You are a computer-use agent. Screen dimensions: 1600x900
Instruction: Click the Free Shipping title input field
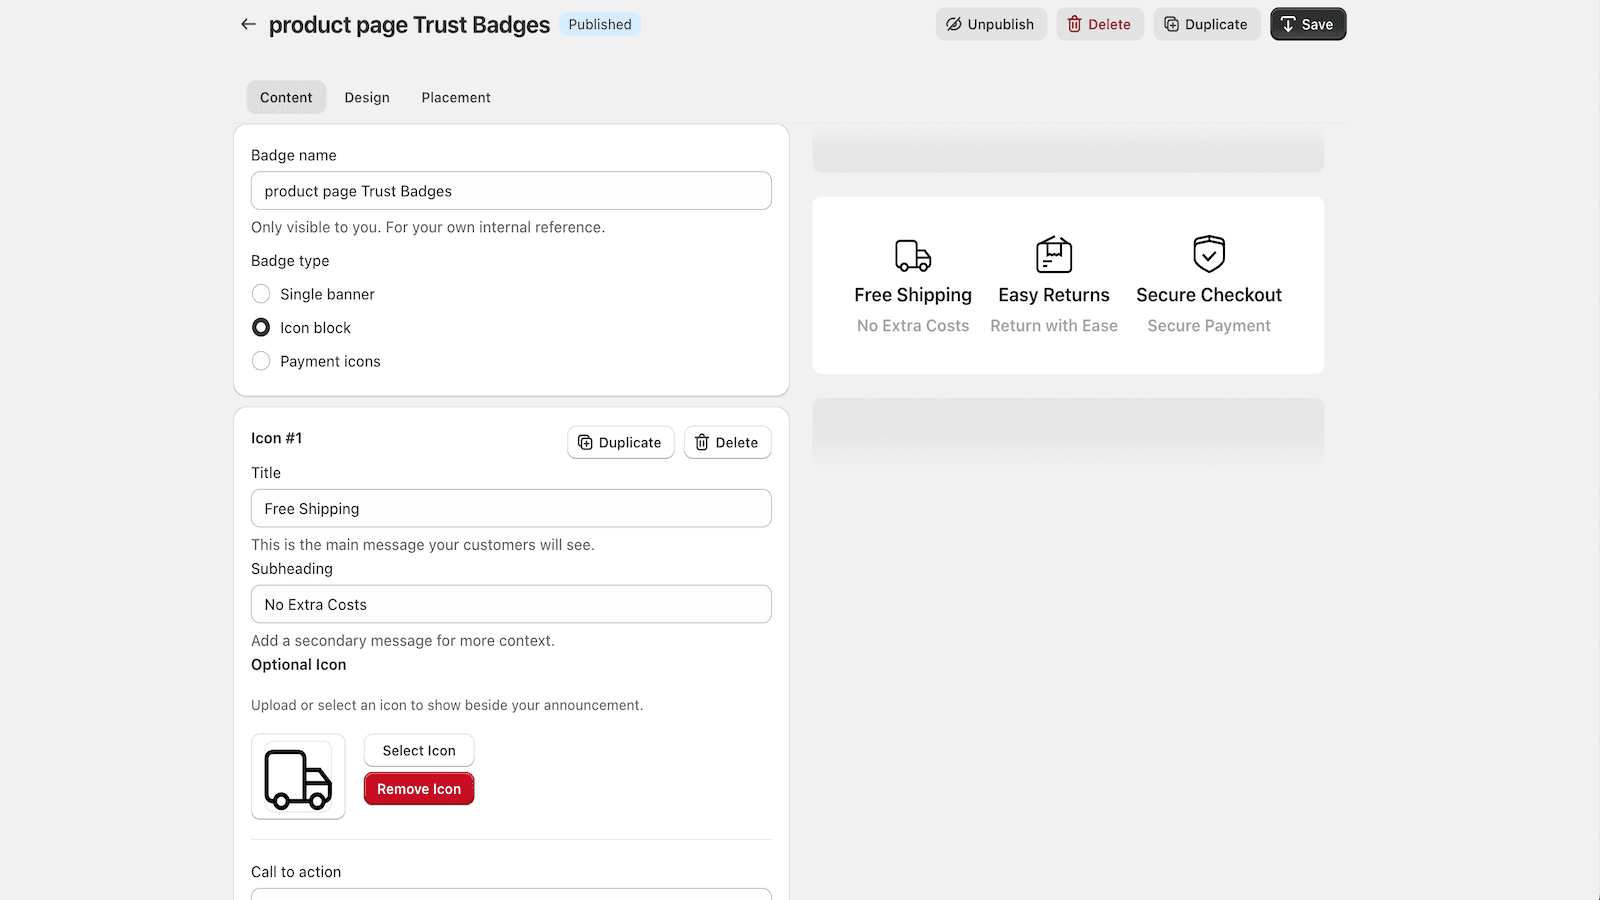pos(511,508)
